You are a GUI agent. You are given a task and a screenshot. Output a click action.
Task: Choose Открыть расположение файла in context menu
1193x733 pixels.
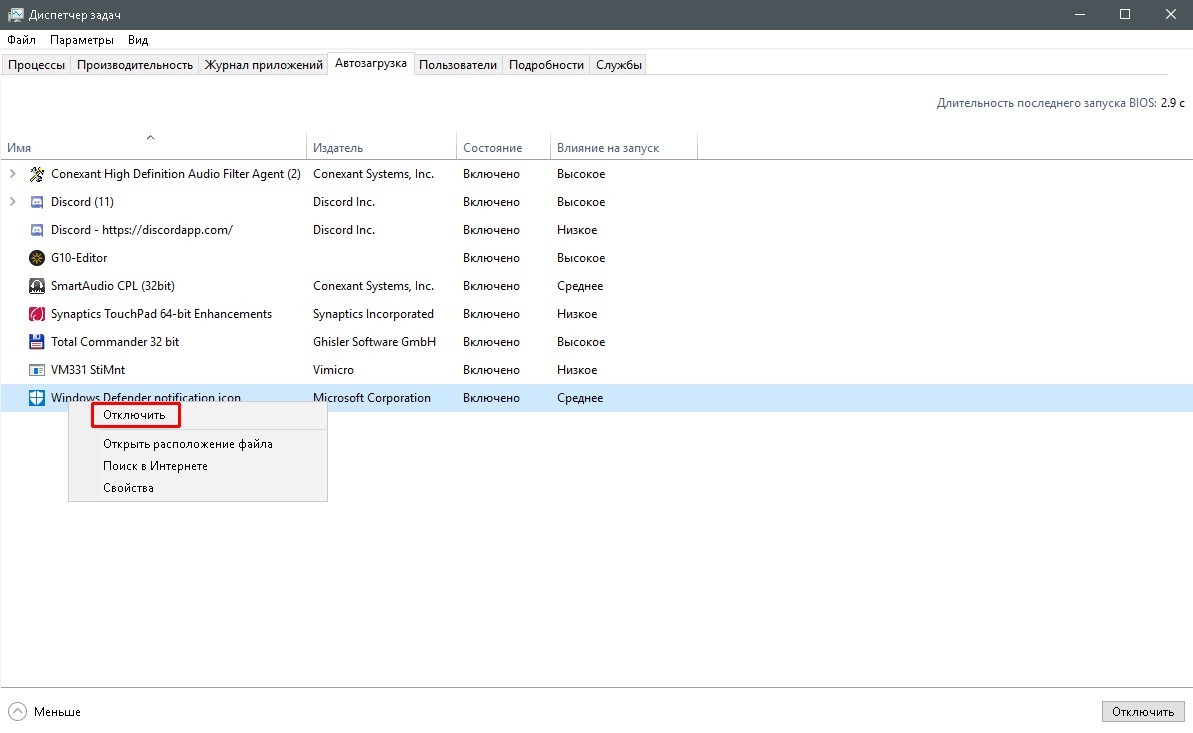click(188, 444)
